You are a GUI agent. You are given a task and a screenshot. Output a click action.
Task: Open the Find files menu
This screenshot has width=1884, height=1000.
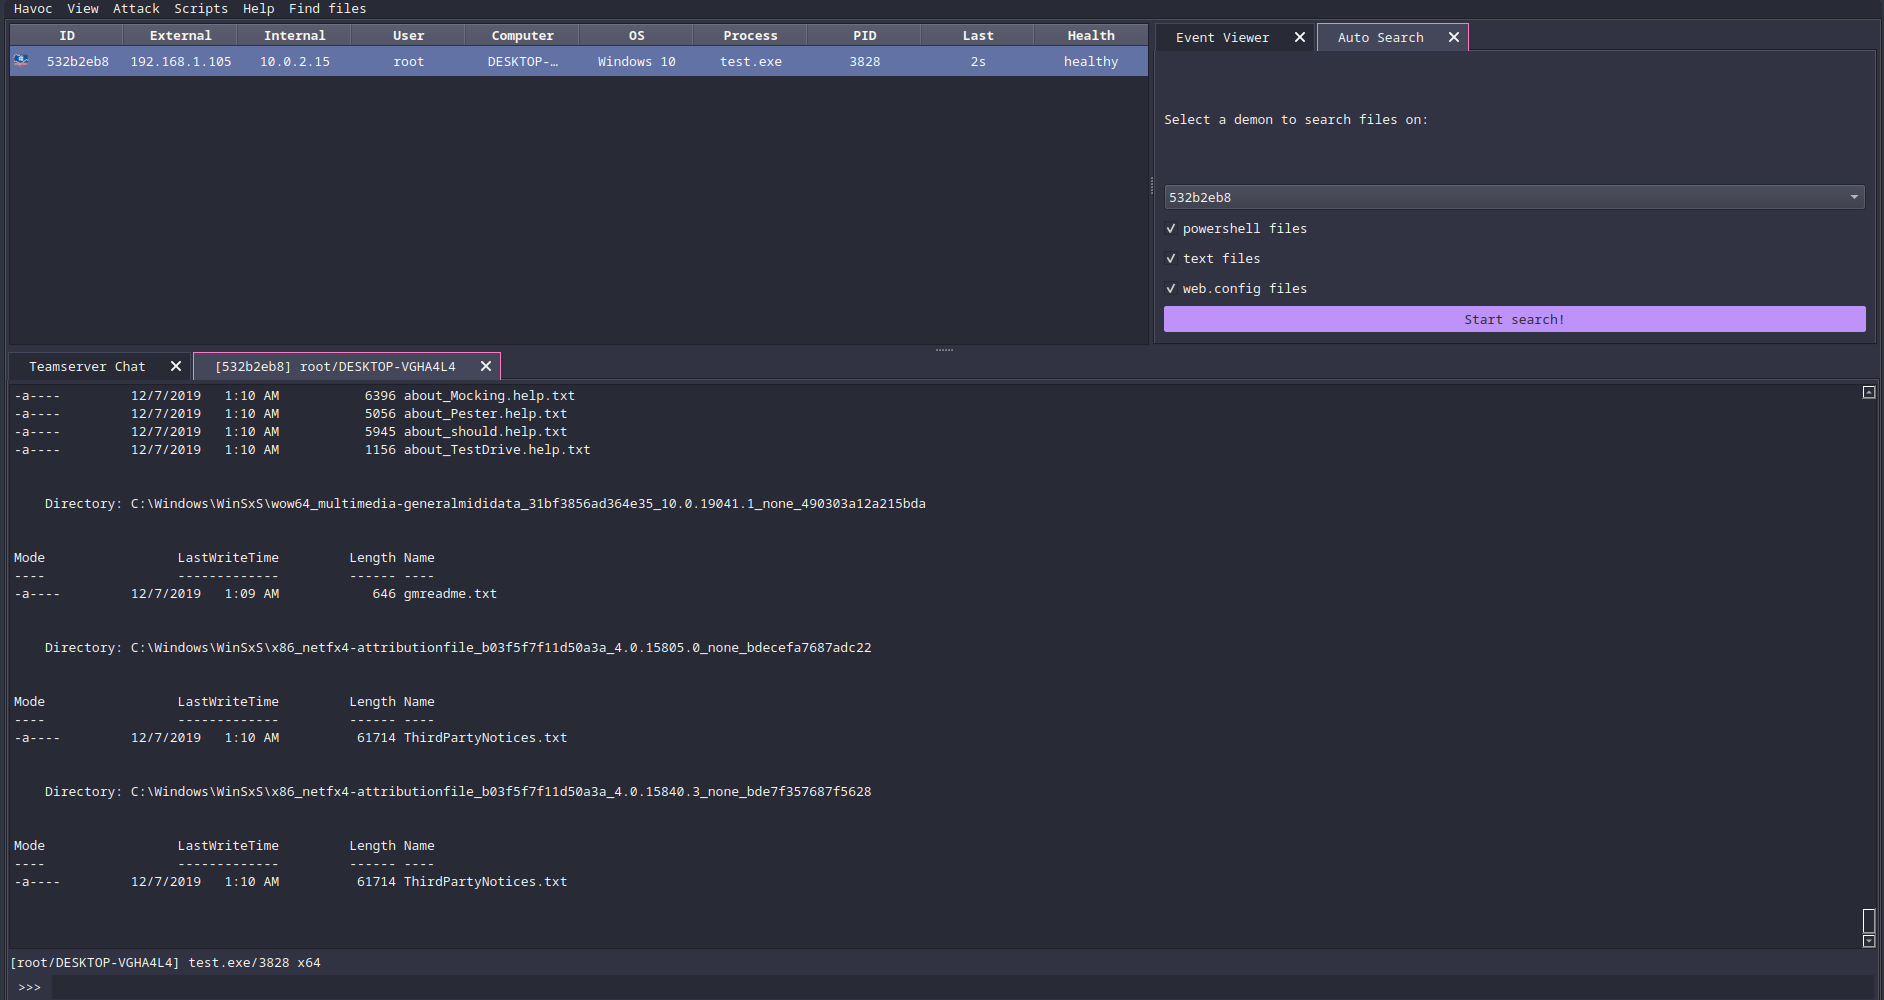coord(327,9)
